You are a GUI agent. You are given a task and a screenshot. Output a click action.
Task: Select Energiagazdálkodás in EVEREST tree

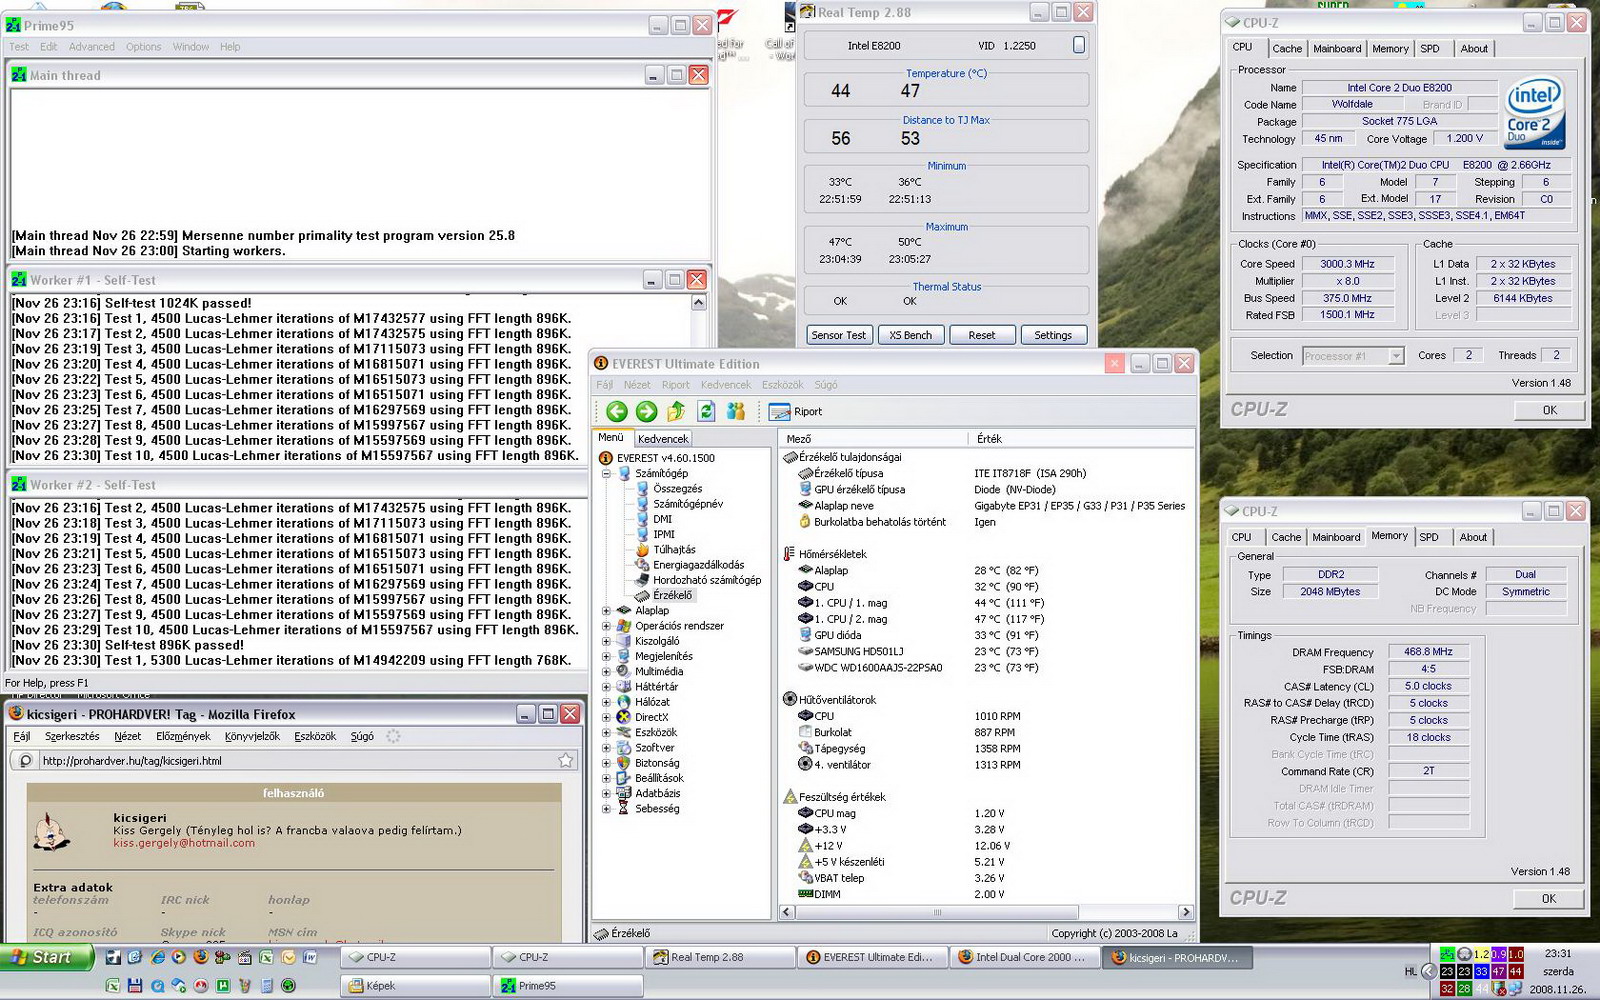click(x=690, y=565)
